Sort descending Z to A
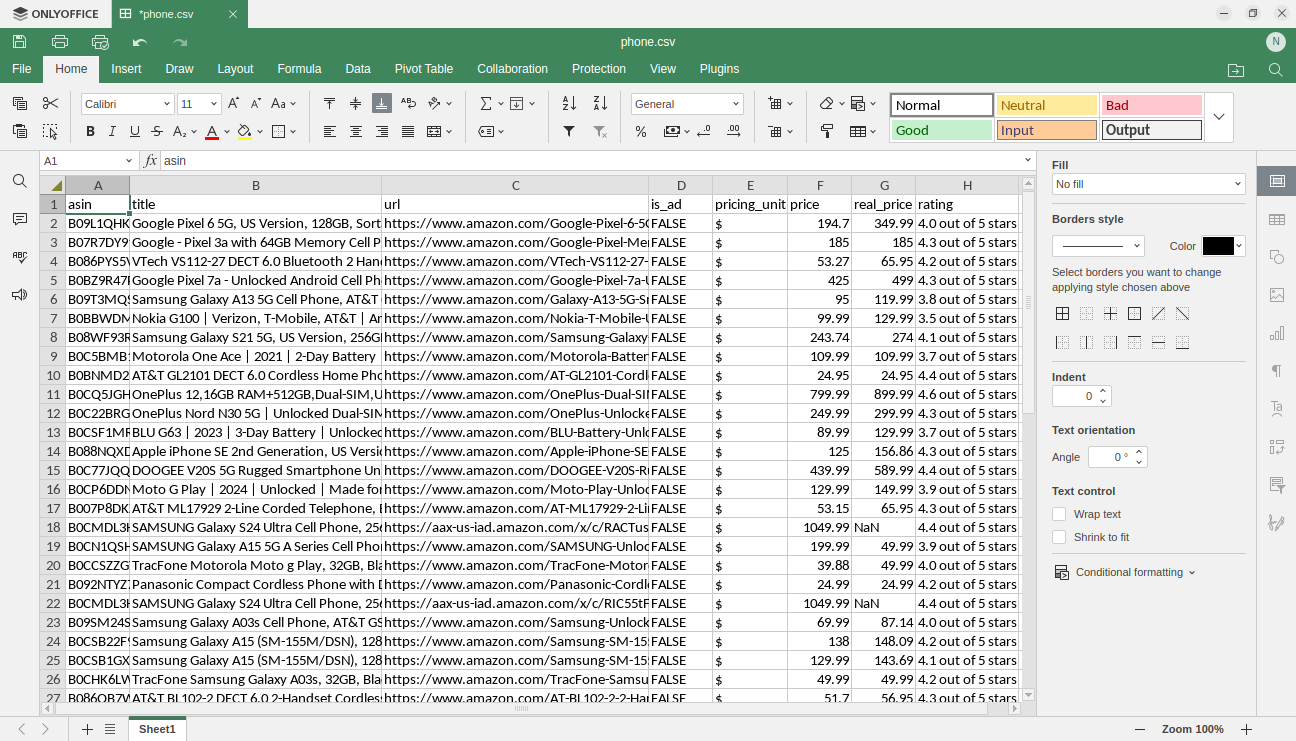The height and width of the screenshot is (741, 1296). [600, 103]
